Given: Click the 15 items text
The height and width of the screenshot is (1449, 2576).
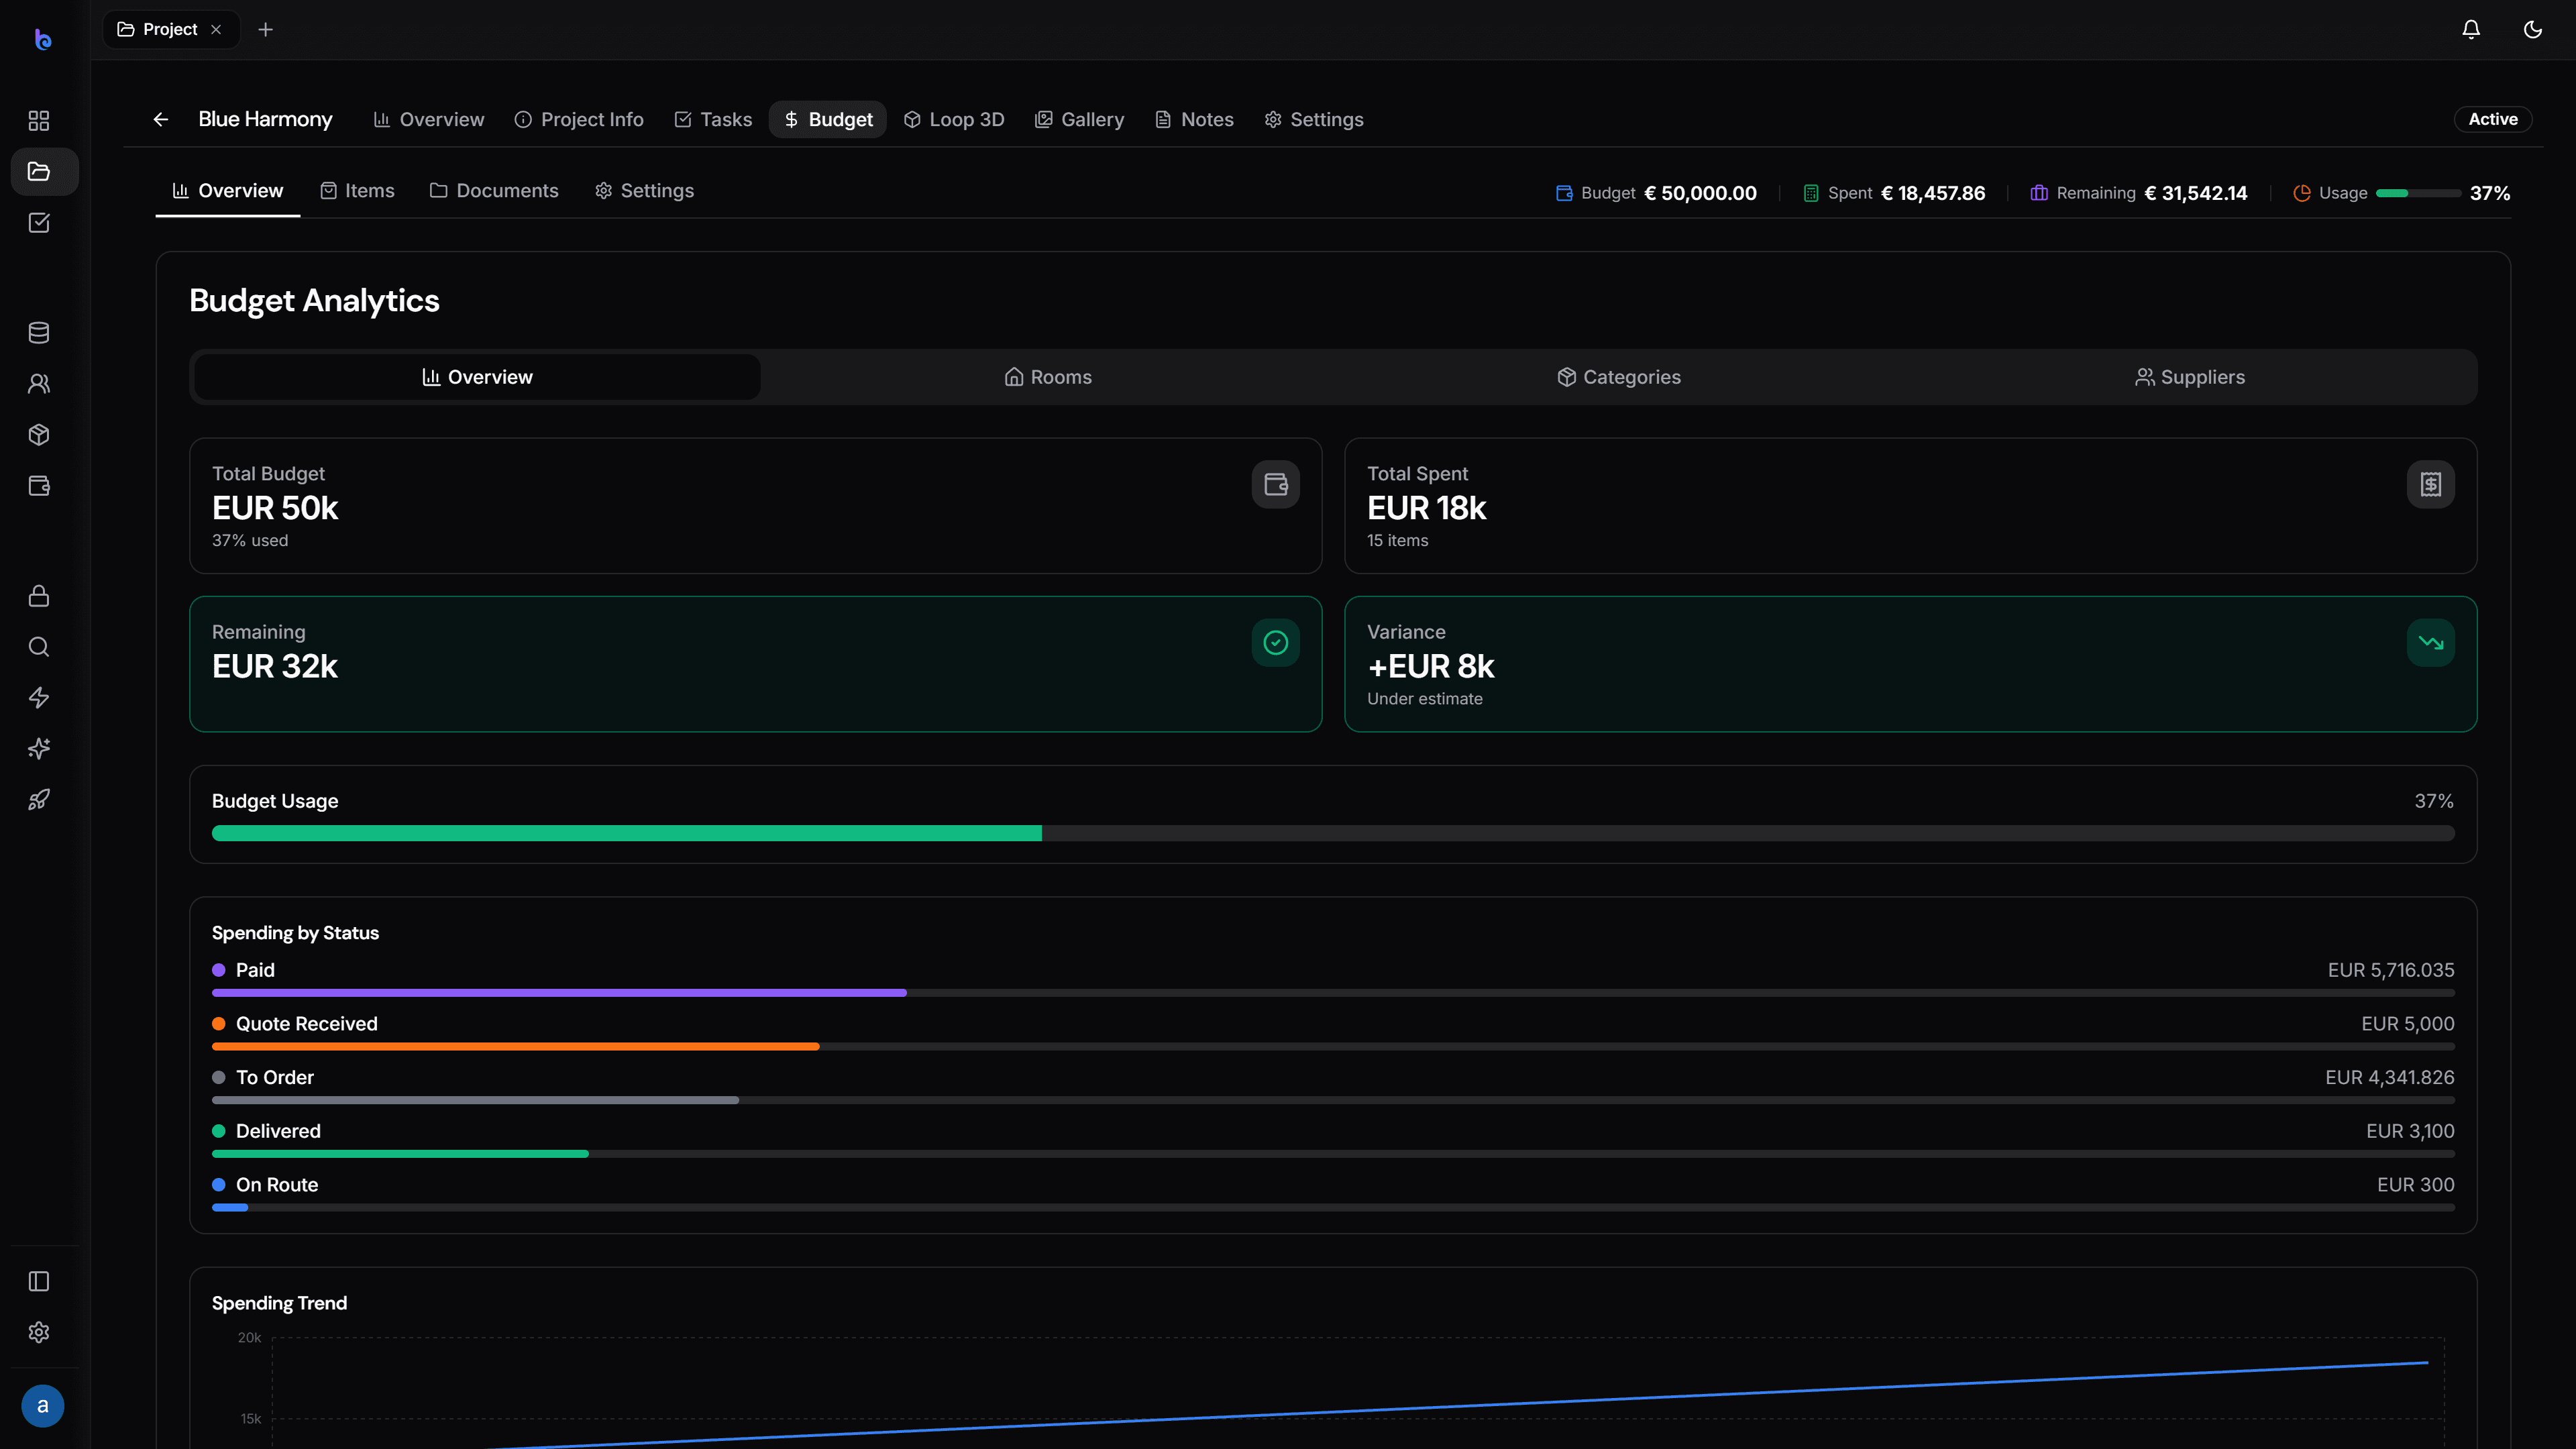Looking at the screenshot, I should pyautogui.click(x=1397, y=540).
